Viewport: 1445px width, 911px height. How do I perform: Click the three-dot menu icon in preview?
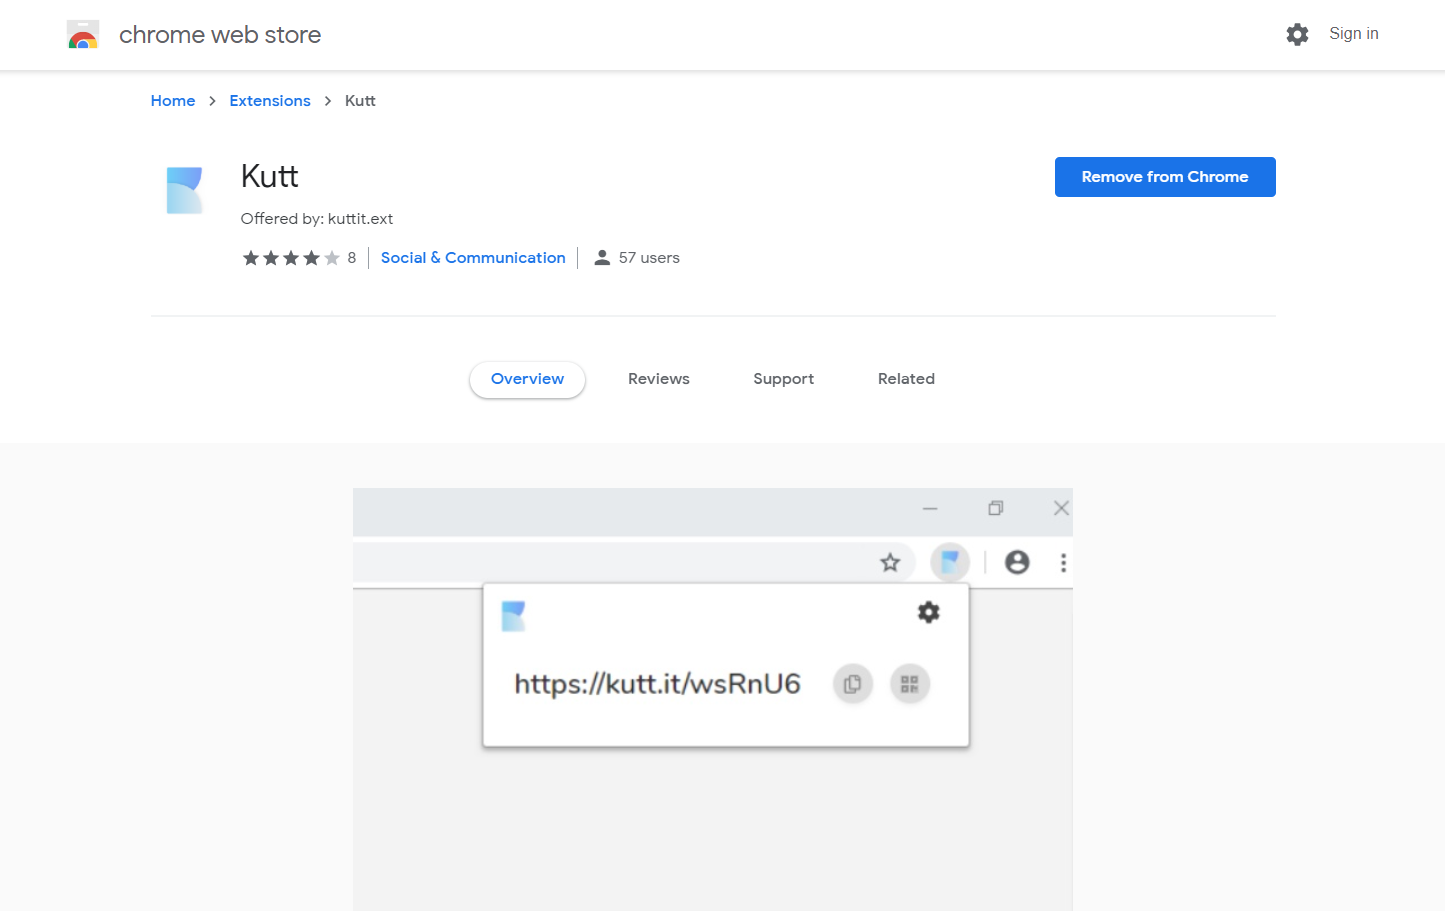(x=1063, y=563)
